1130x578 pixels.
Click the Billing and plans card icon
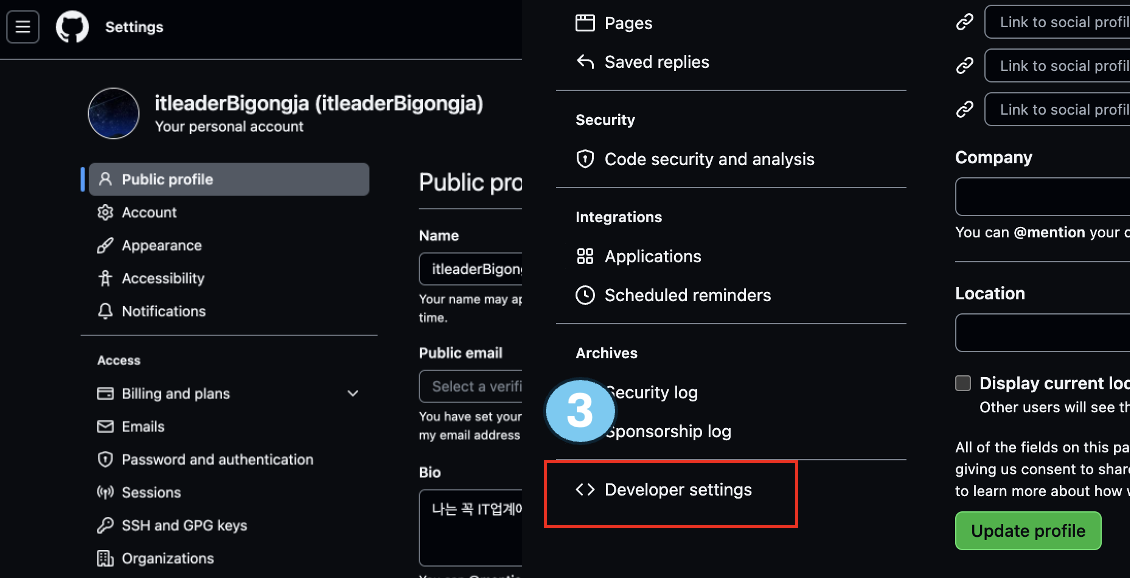(x=105, y=394)
